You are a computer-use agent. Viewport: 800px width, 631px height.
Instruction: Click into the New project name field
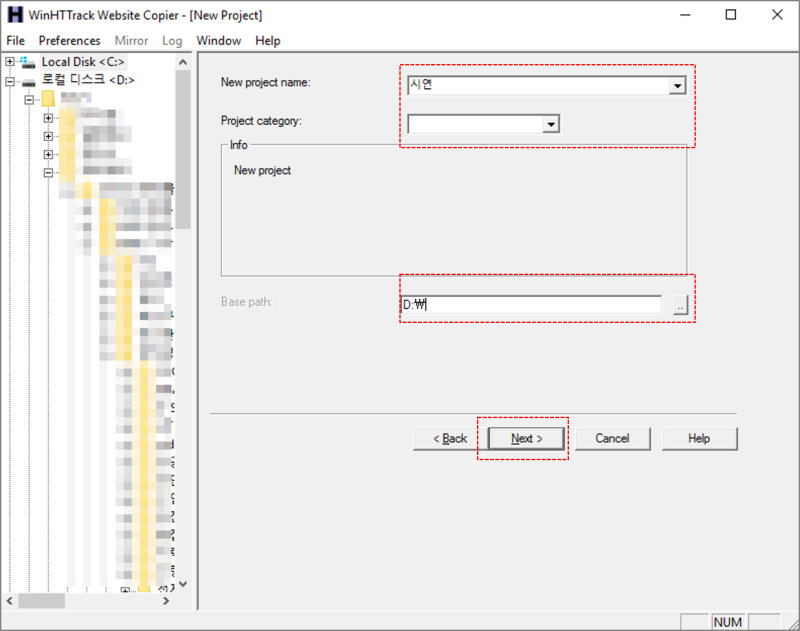538,85
